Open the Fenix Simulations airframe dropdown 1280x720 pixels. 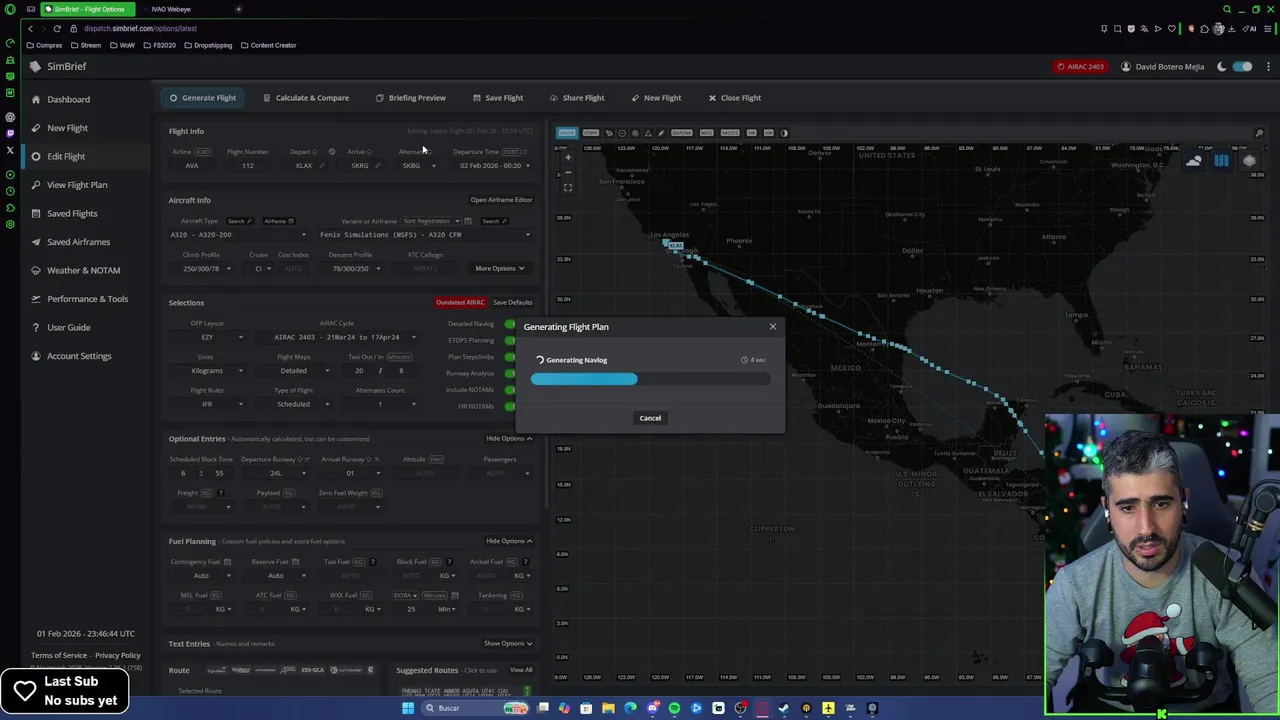point(425,235)
